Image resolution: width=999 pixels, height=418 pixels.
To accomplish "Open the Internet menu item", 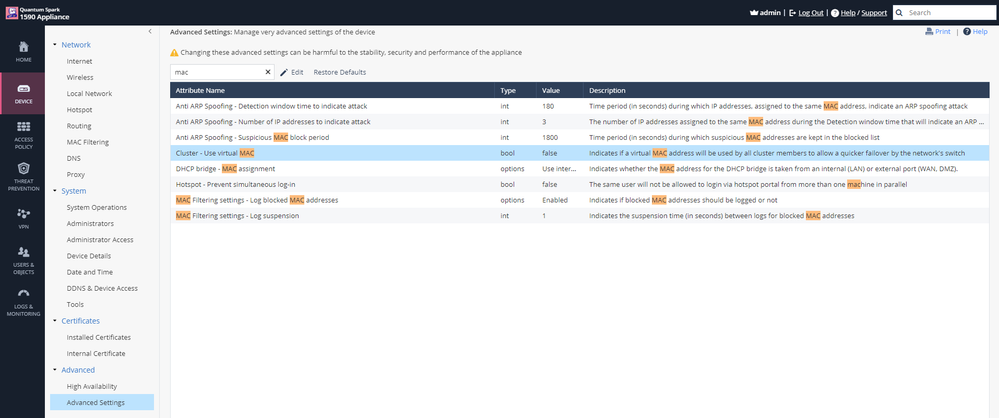I will [x=80, y=61].
